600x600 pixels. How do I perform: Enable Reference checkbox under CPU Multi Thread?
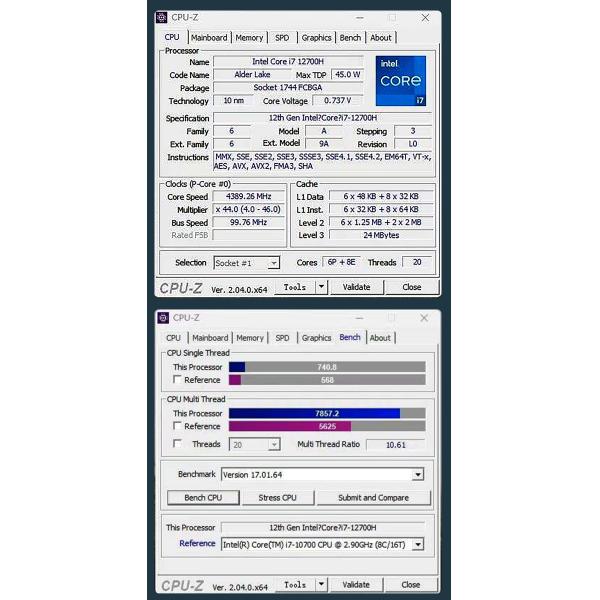click(x=178, y=426)
